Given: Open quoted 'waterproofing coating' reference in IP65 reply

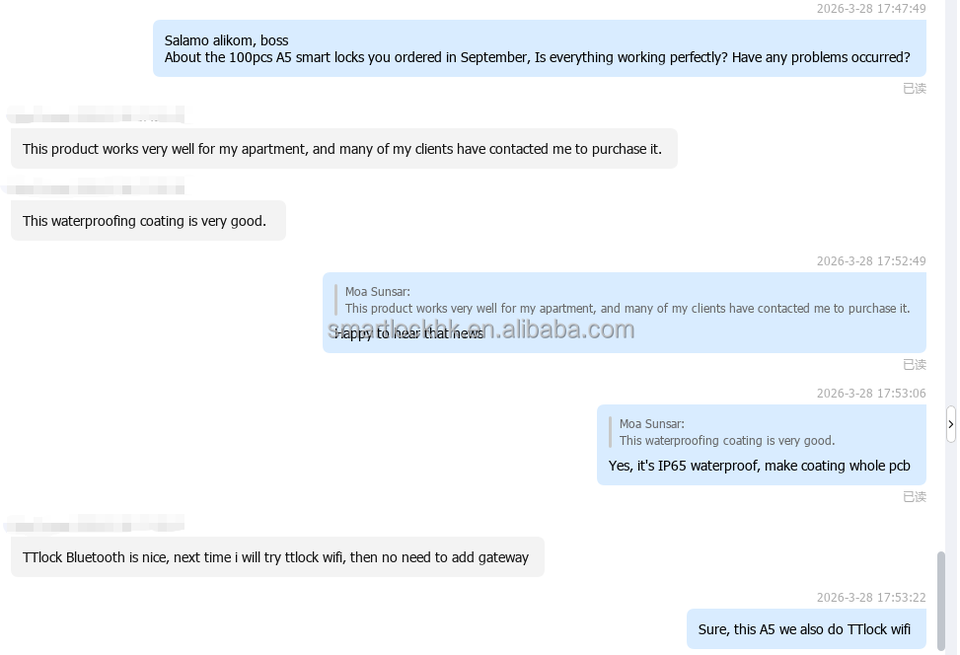Looking at the screenshot, I should coord(725,432).
